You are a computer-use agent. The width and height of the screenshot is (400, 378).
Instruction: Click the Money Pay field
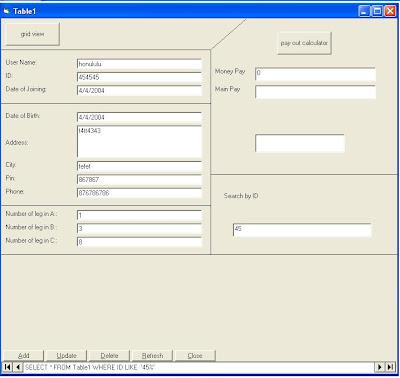[315, 74]
